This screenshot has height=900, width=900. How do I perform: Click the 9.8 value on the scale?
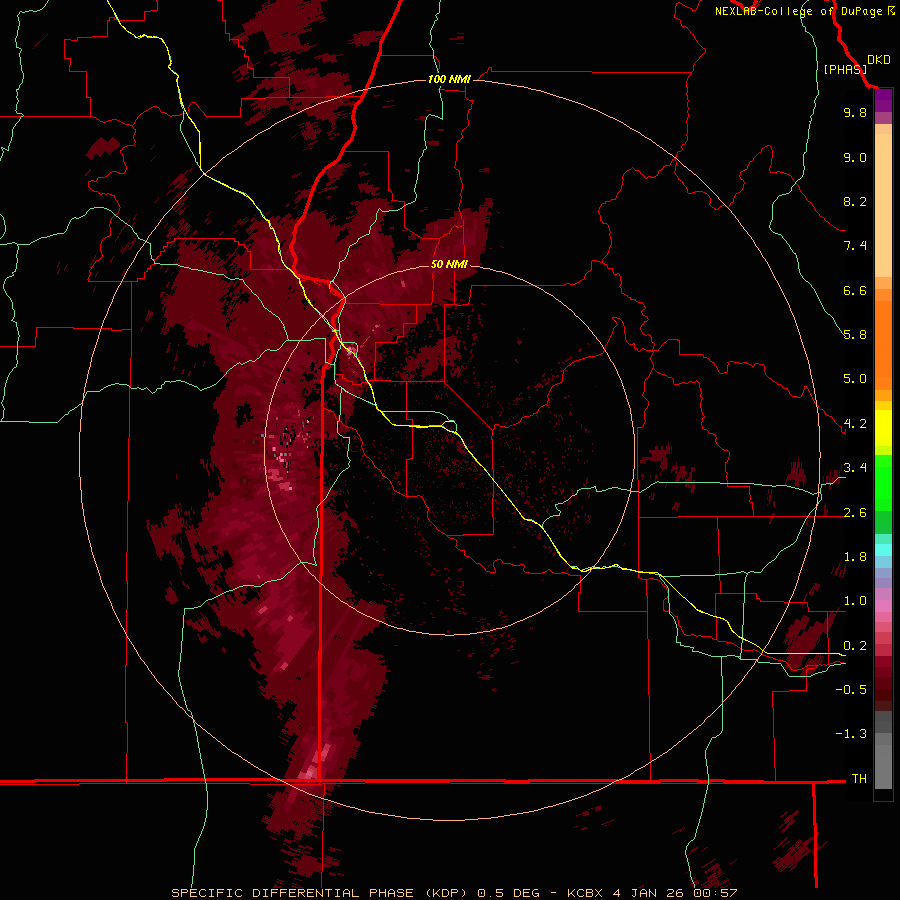coord(855,112)
